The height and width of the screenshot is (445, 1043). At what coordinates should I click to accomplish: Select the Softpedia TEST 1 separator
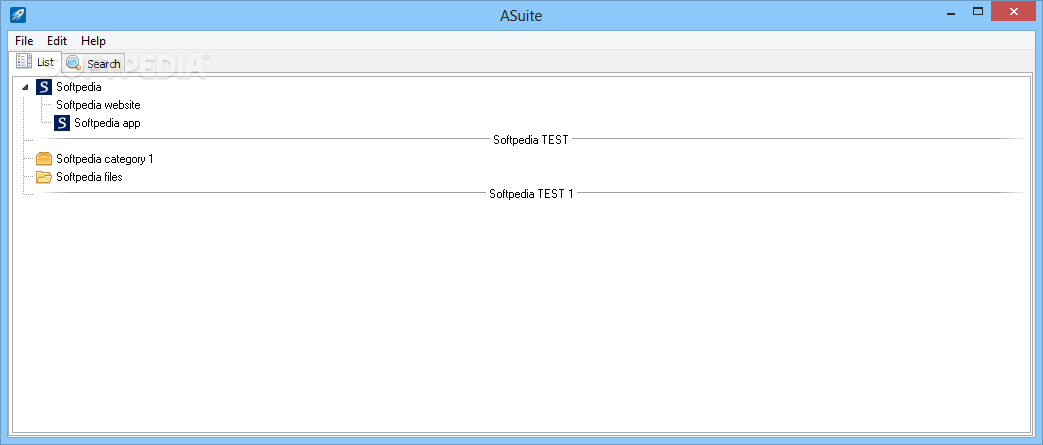tap(530, 194)
